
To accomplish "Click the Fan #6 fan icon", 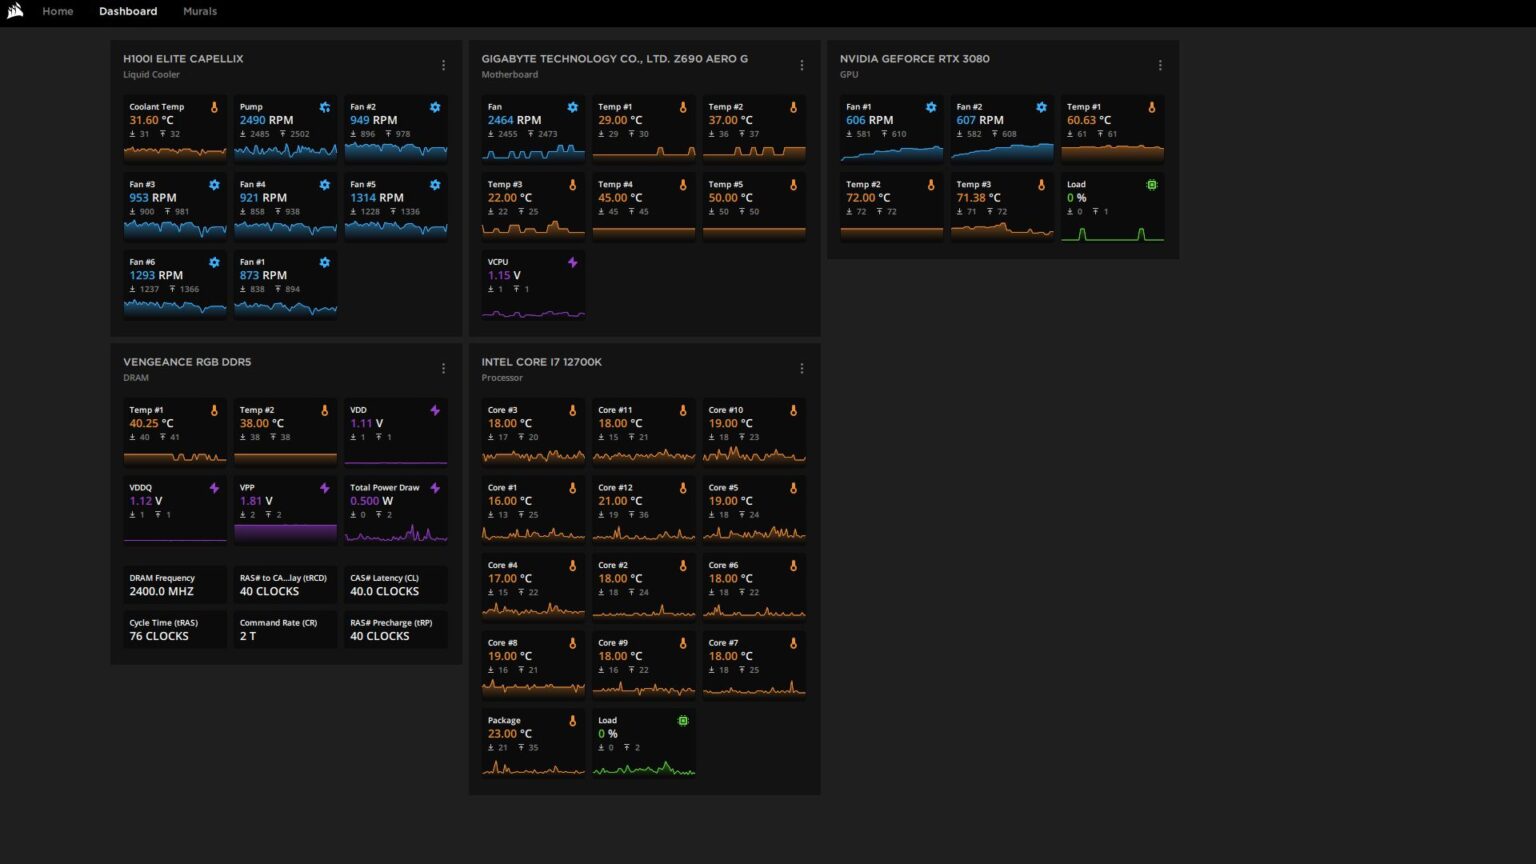I will (214, 262).
